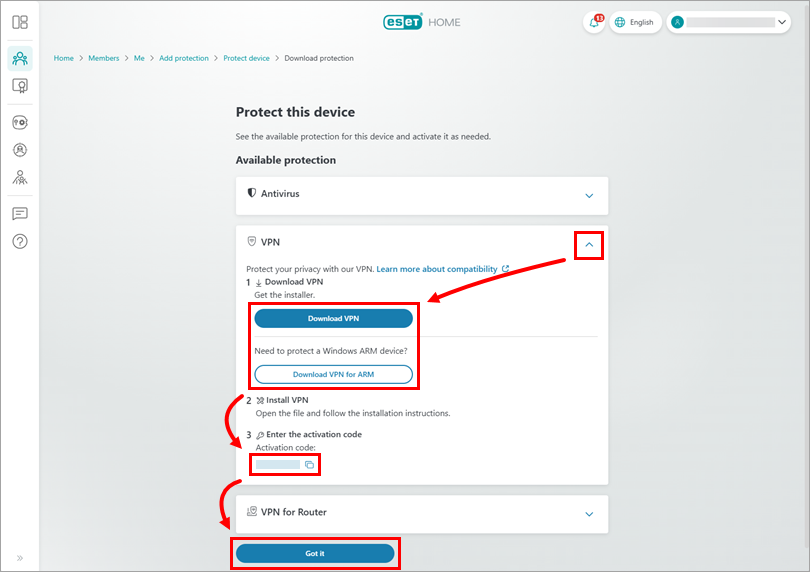Open the dashboard overview icon in sidebar

pos(20,22)
